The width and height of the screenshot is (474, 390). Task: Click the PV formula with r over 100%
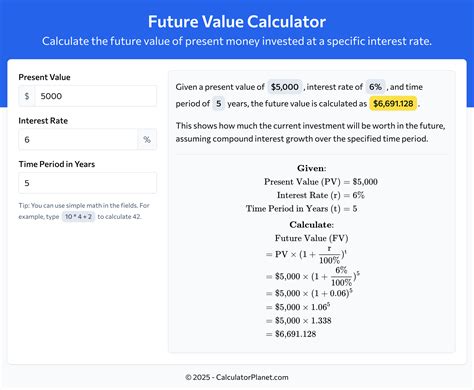pos(306,255)
